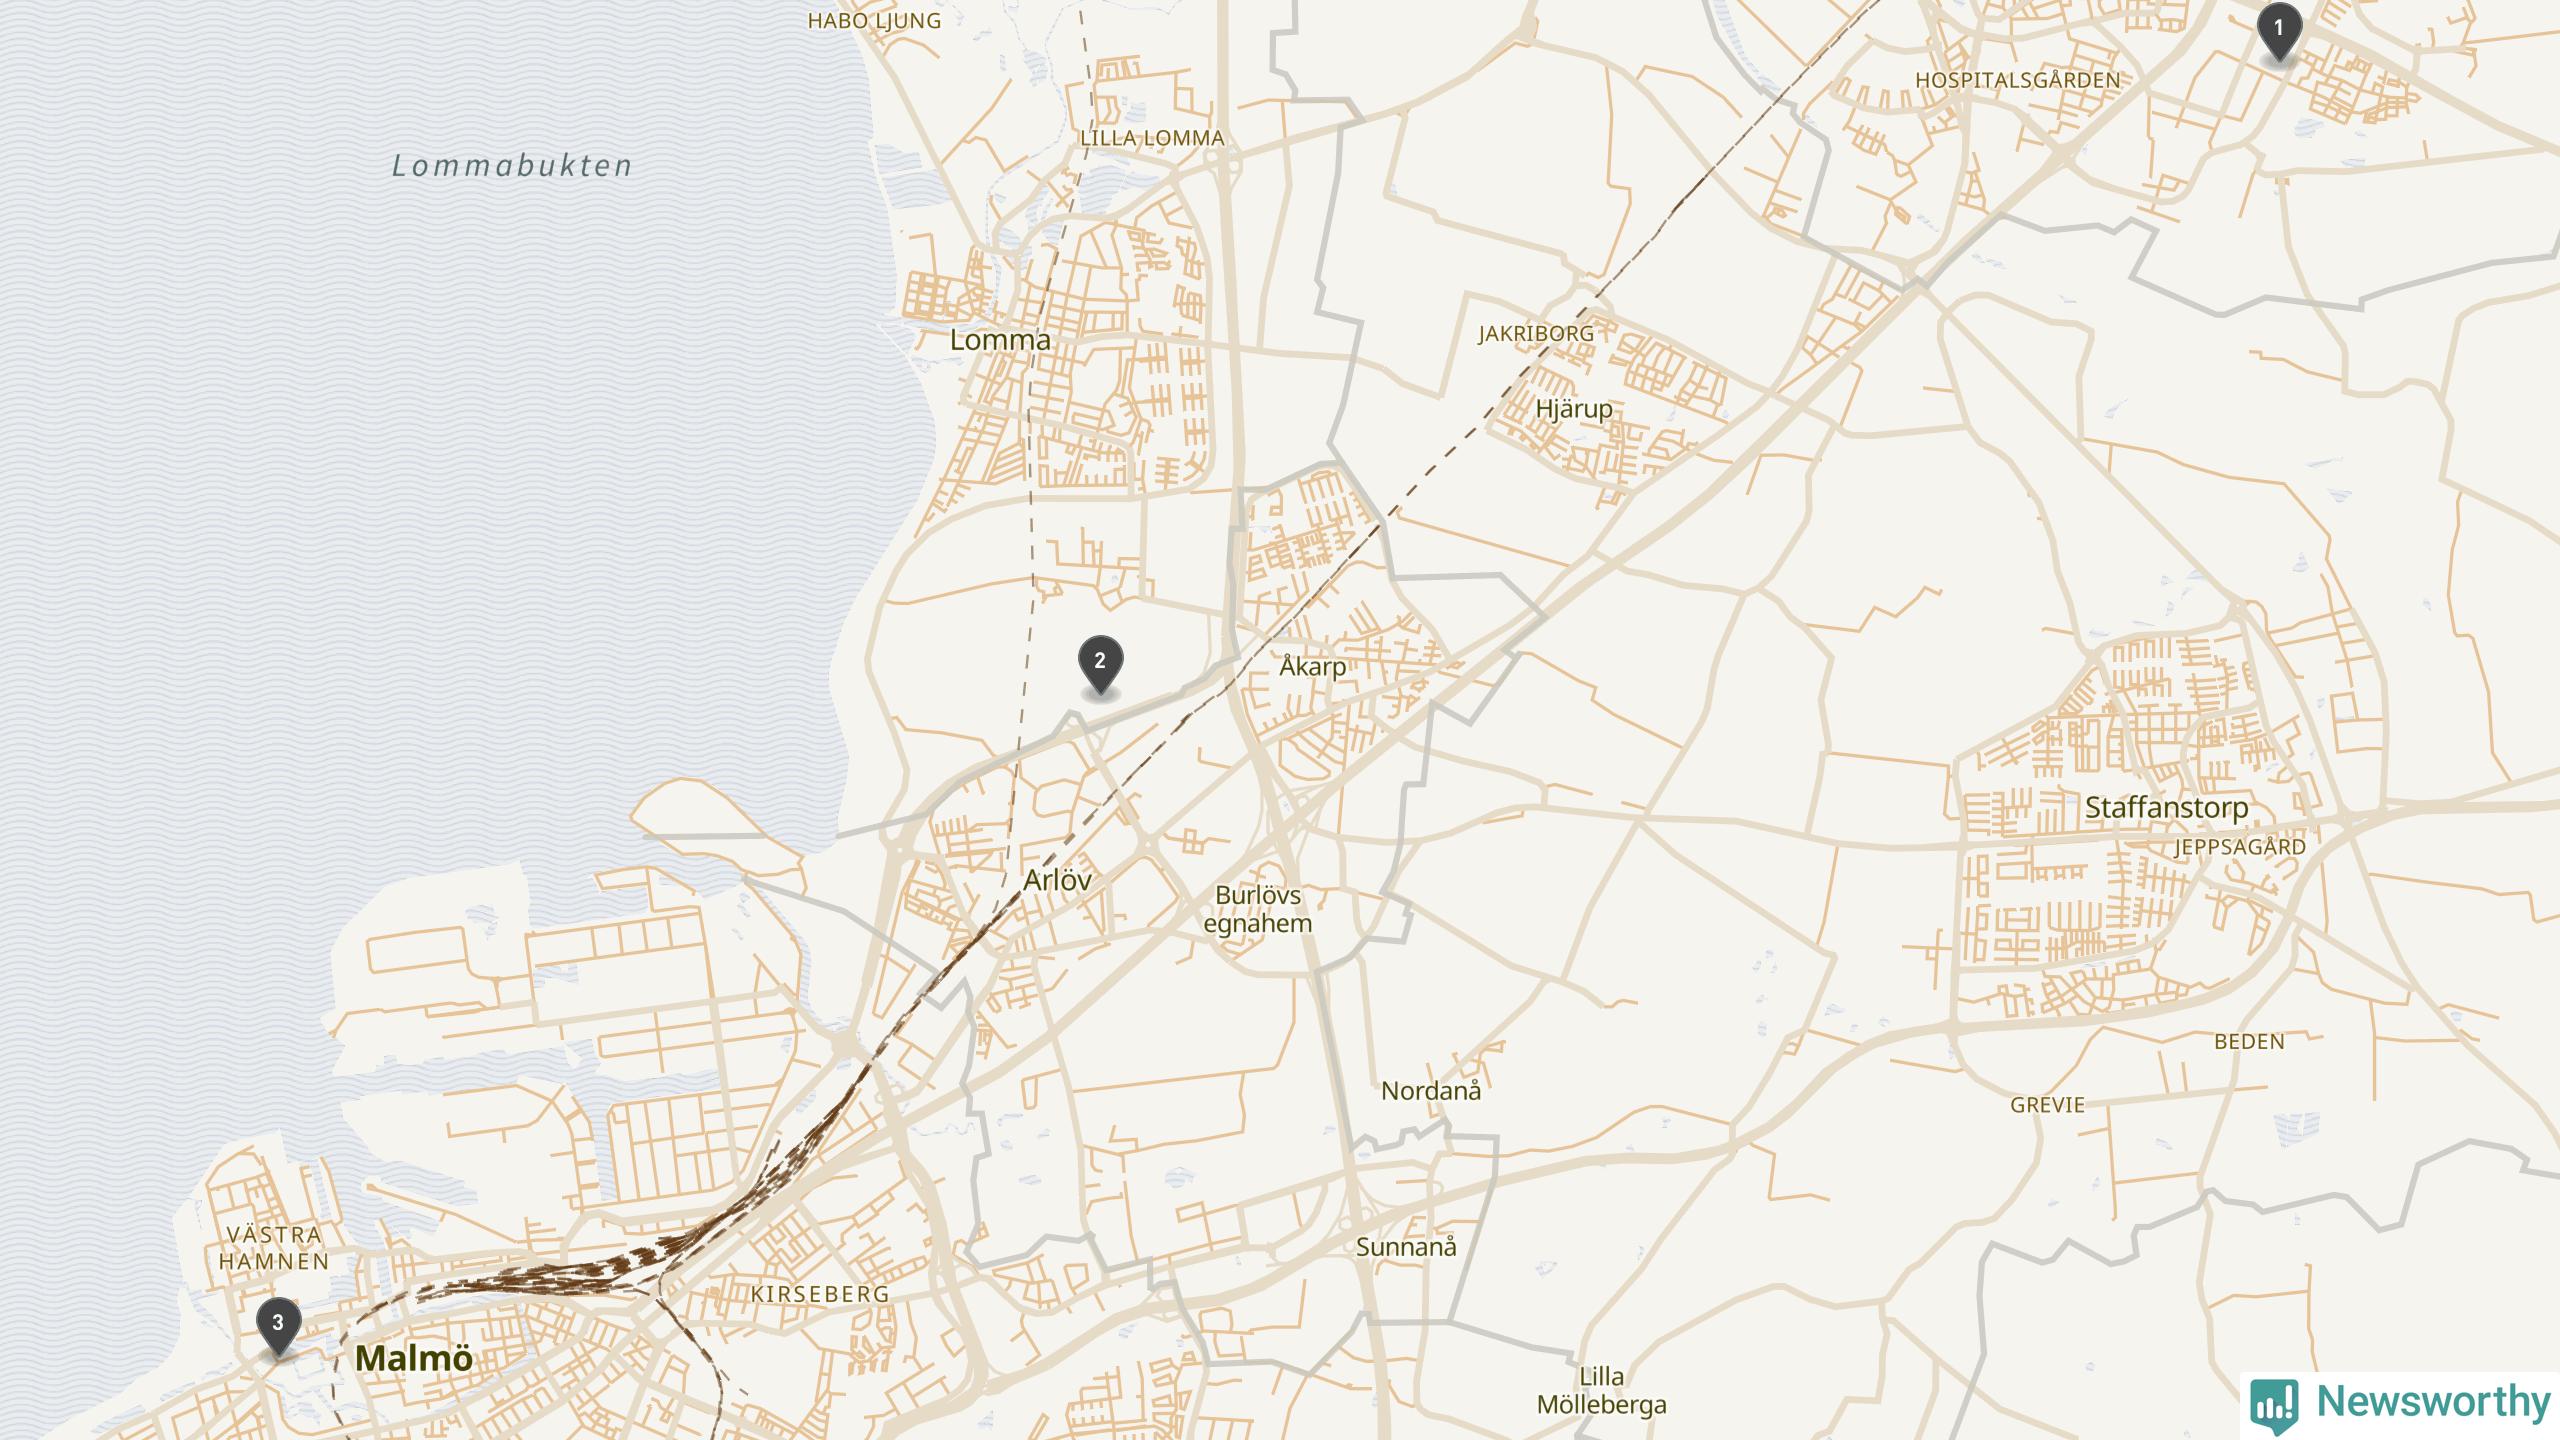Viewport: 2560px width, 1440px height.
Task: Click the Staffanstorp town label
Action: click(2166, 808)
